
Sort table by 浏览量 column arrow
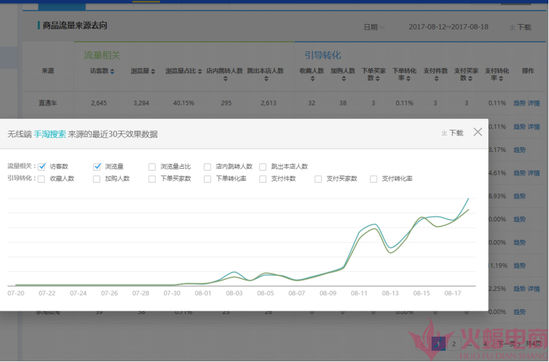pos(153,71)
